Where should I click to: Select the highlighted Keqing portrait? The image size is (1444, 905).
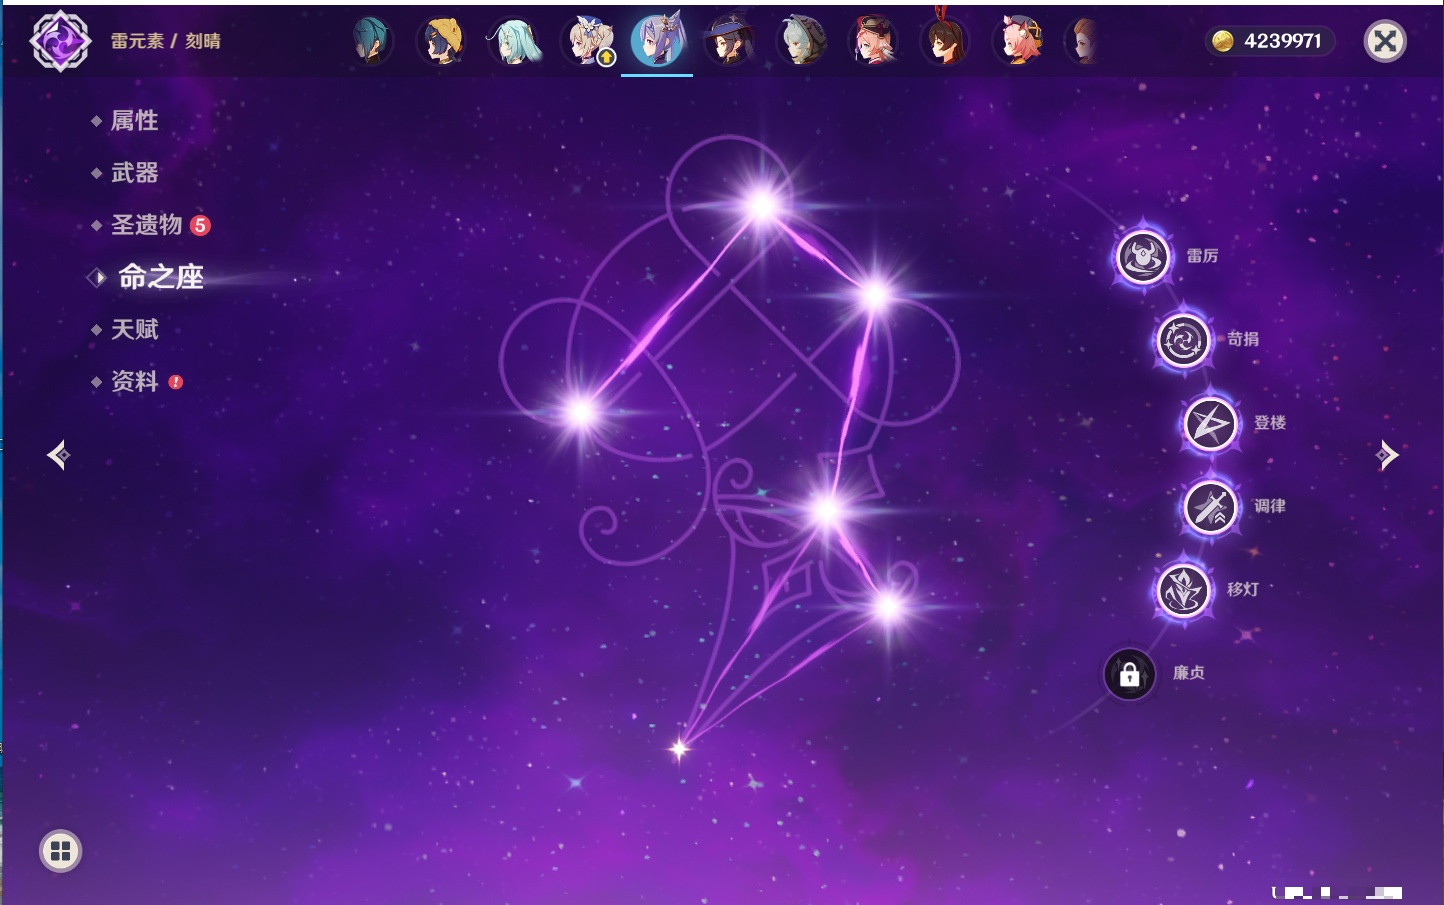(657, 40)
